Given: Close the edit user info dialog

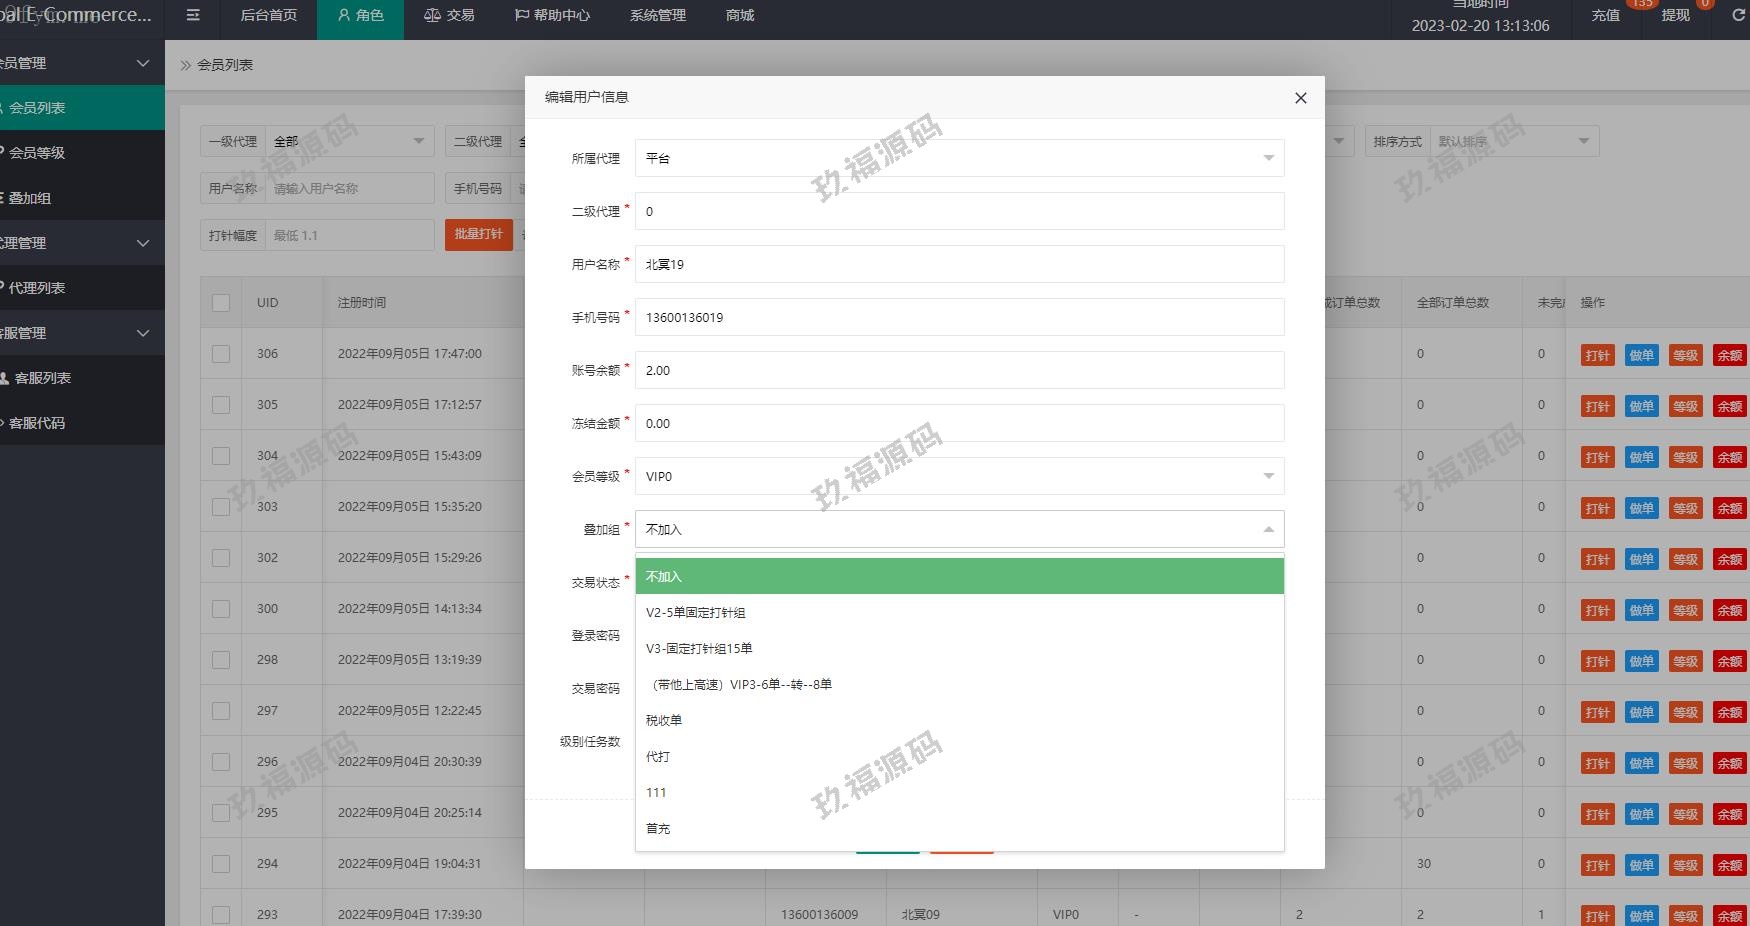Looking at the screenshot, I should point(1300,98).
